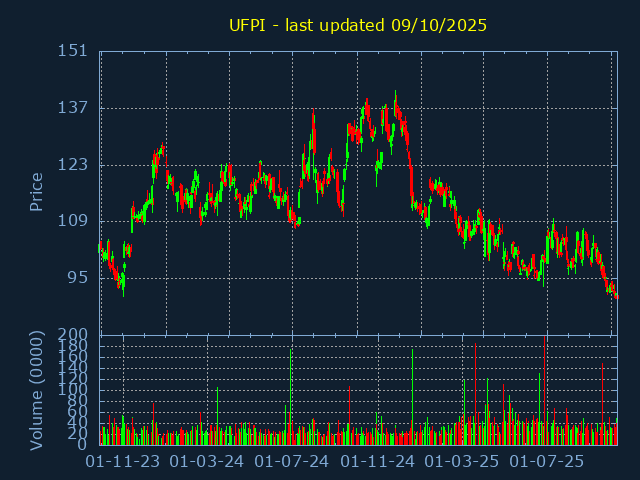Select the 137 price tick label

click(71, 108)
